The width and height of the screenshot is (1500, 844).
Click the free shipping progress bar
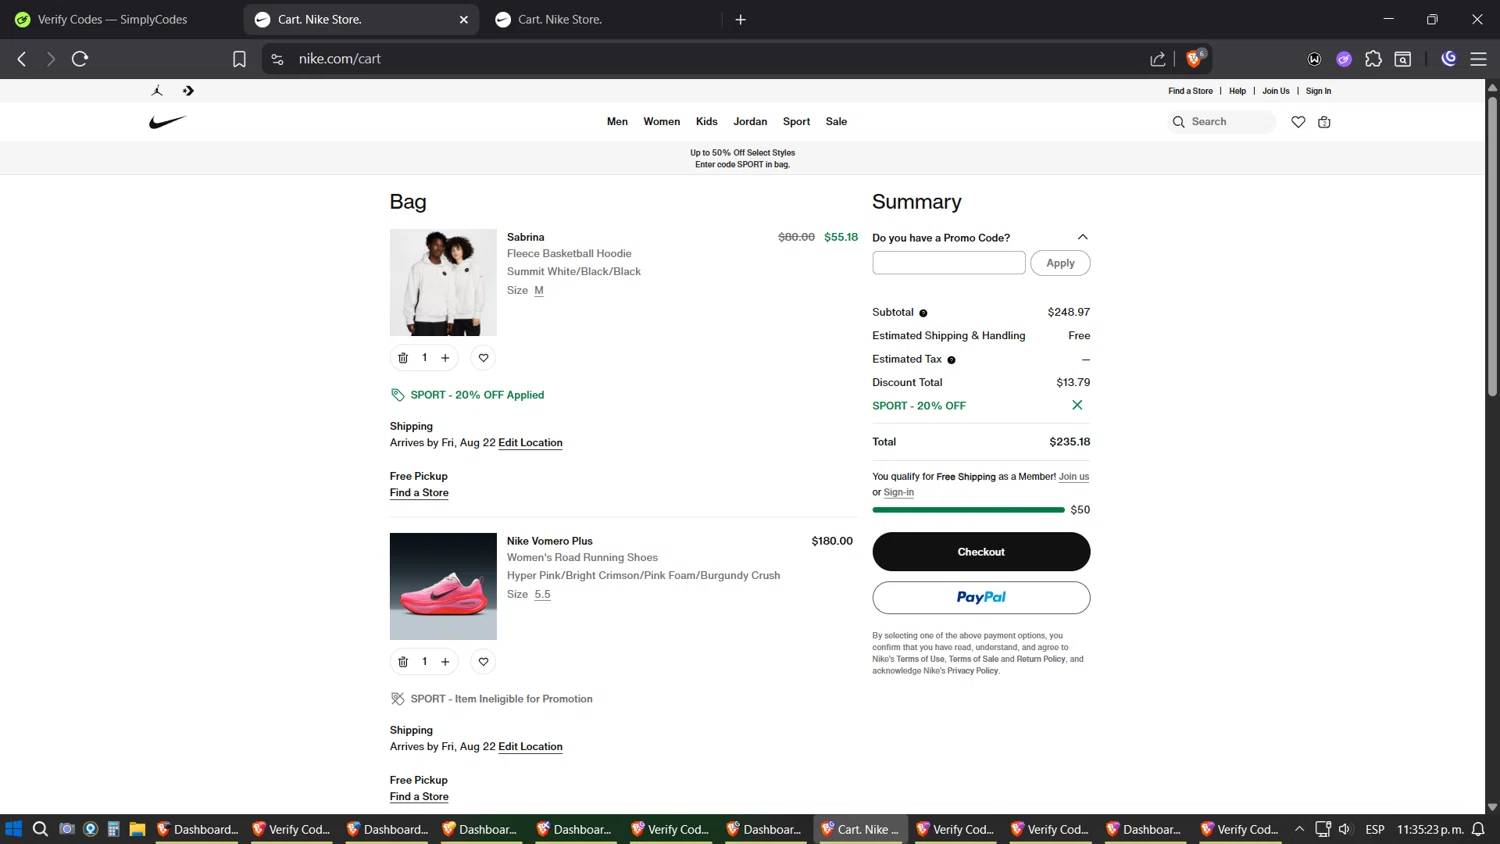(x=968, y=510)
